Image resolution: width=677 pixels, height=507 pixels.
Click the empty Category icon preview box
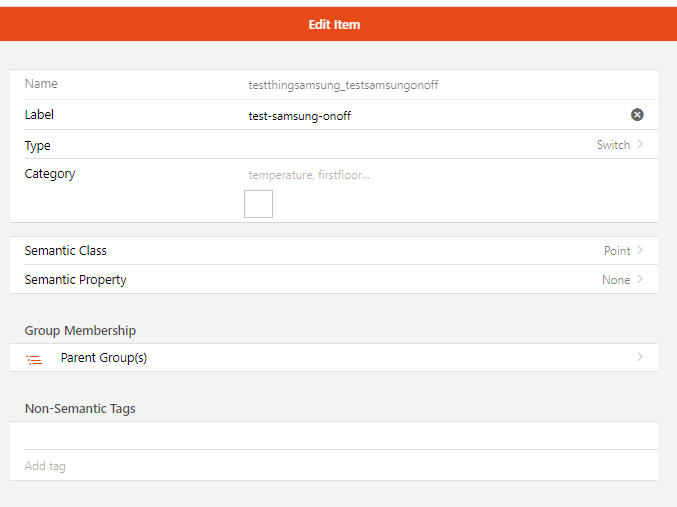click(x=258, y=204)
